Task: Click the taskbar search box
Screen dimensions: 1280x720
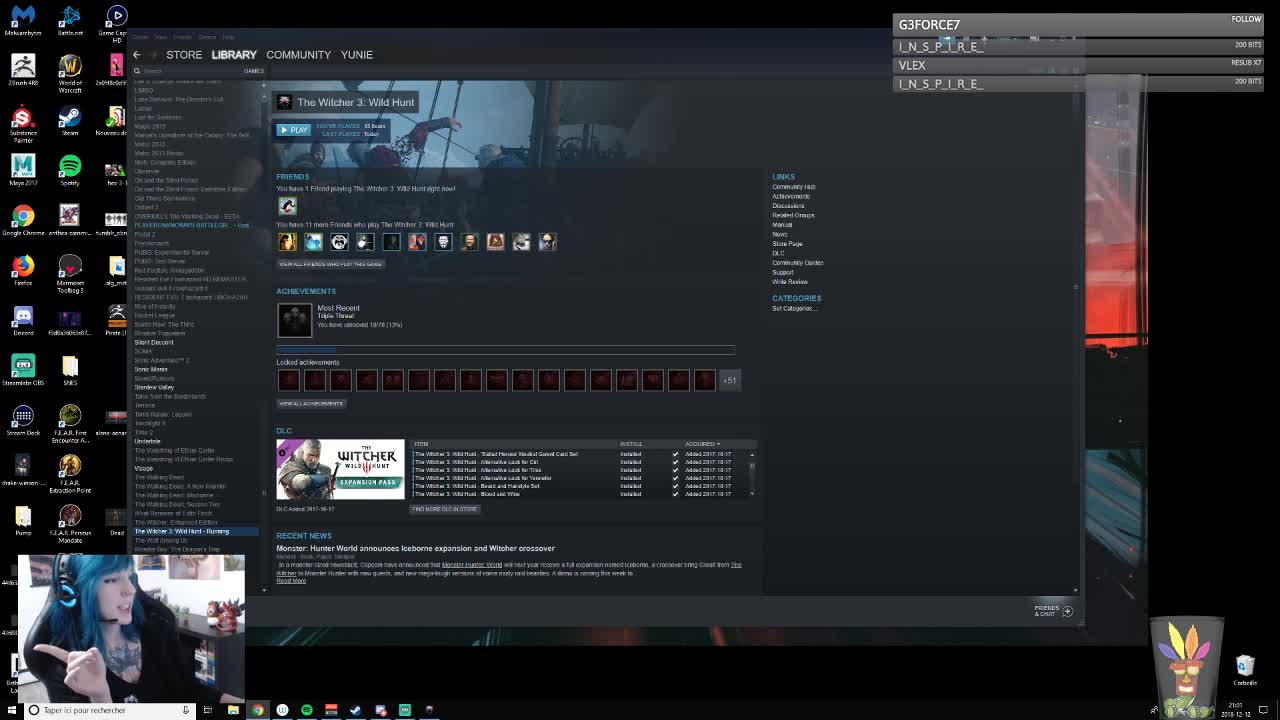Action: 110,710
